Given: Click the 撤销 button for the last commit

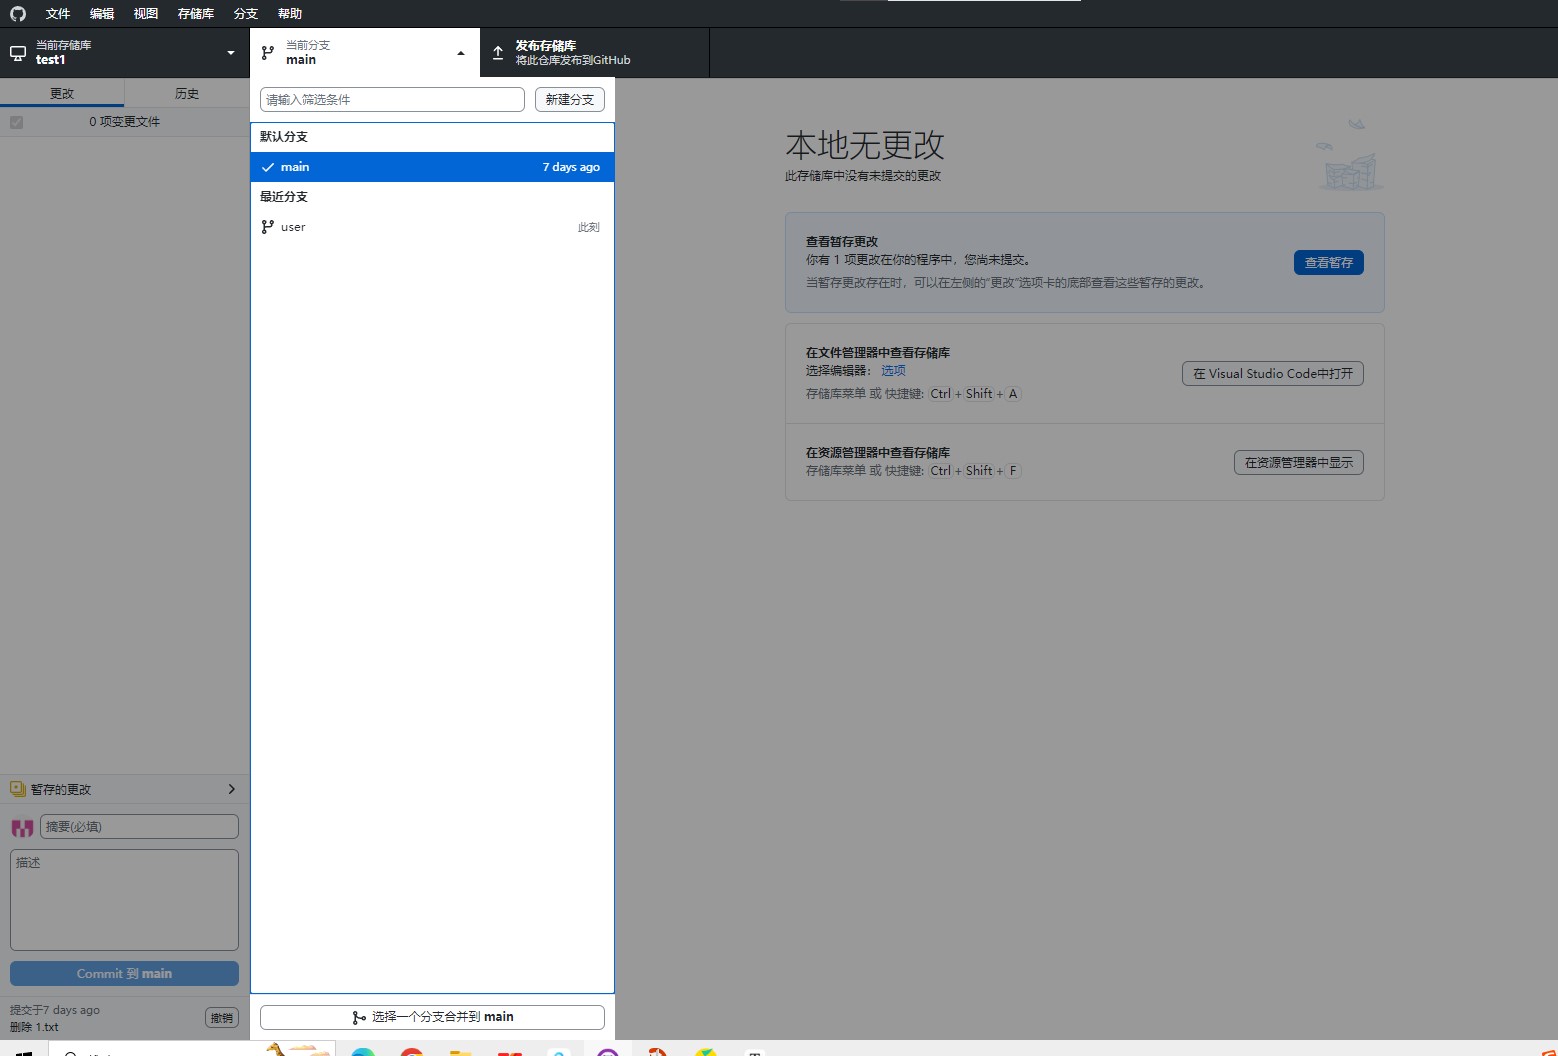Looking at the screenshot, I should click(221, 1018).
